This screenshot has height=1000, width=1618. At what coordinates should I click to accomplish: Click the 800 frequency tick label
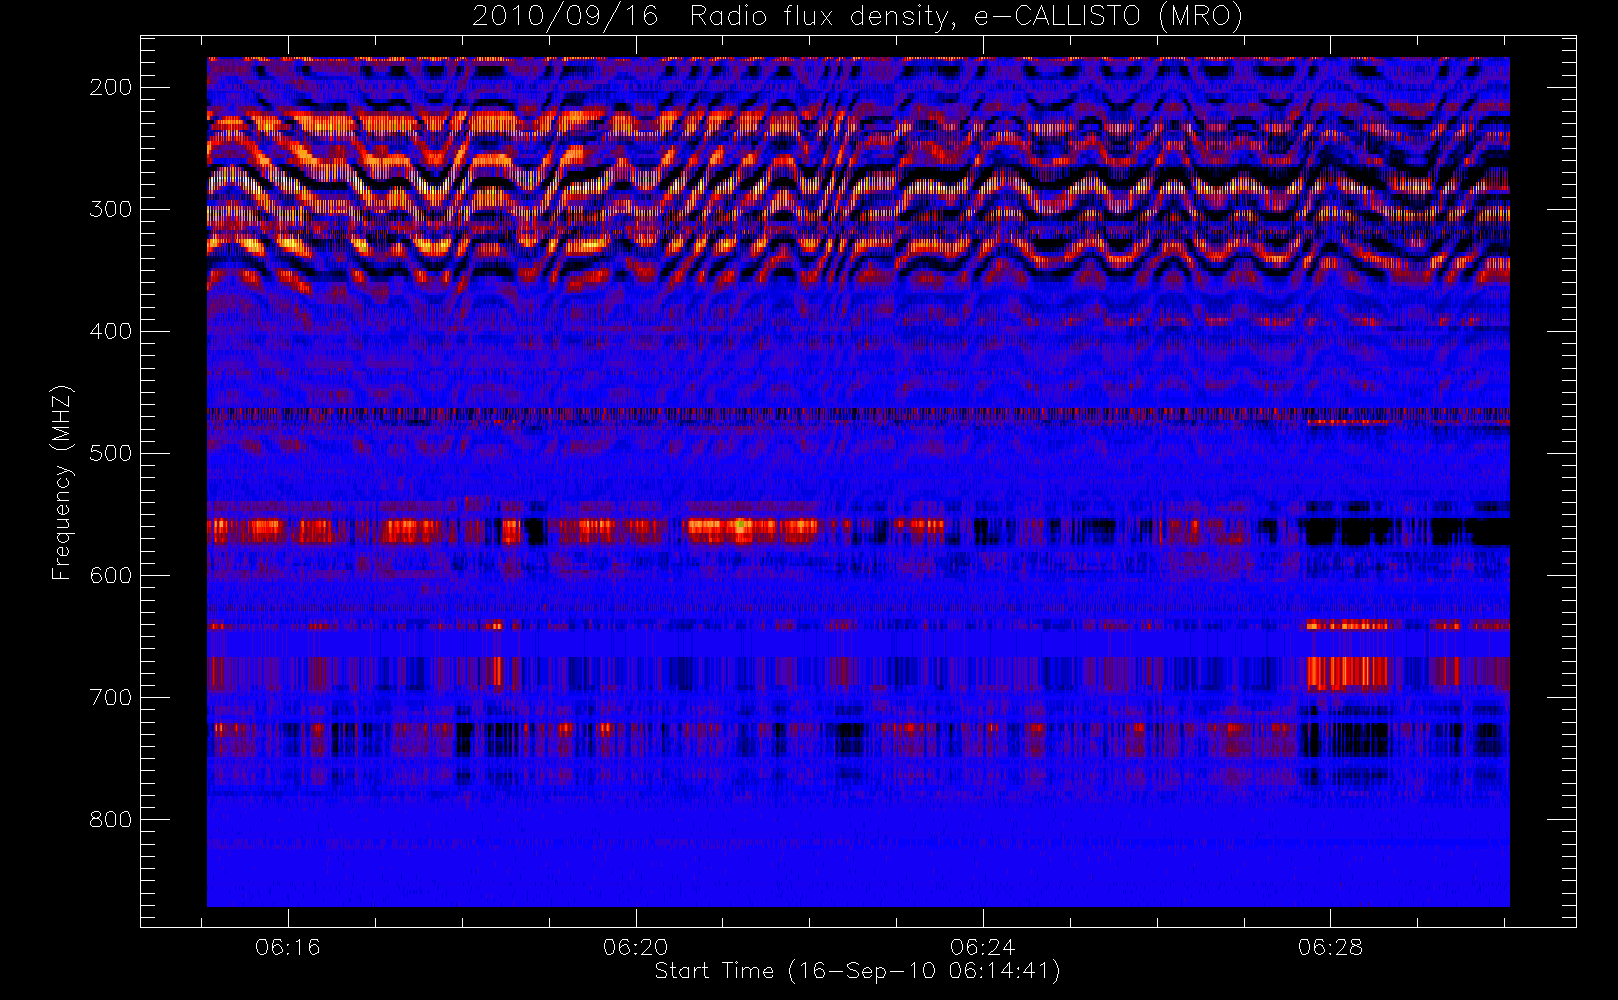coord(111,820)
